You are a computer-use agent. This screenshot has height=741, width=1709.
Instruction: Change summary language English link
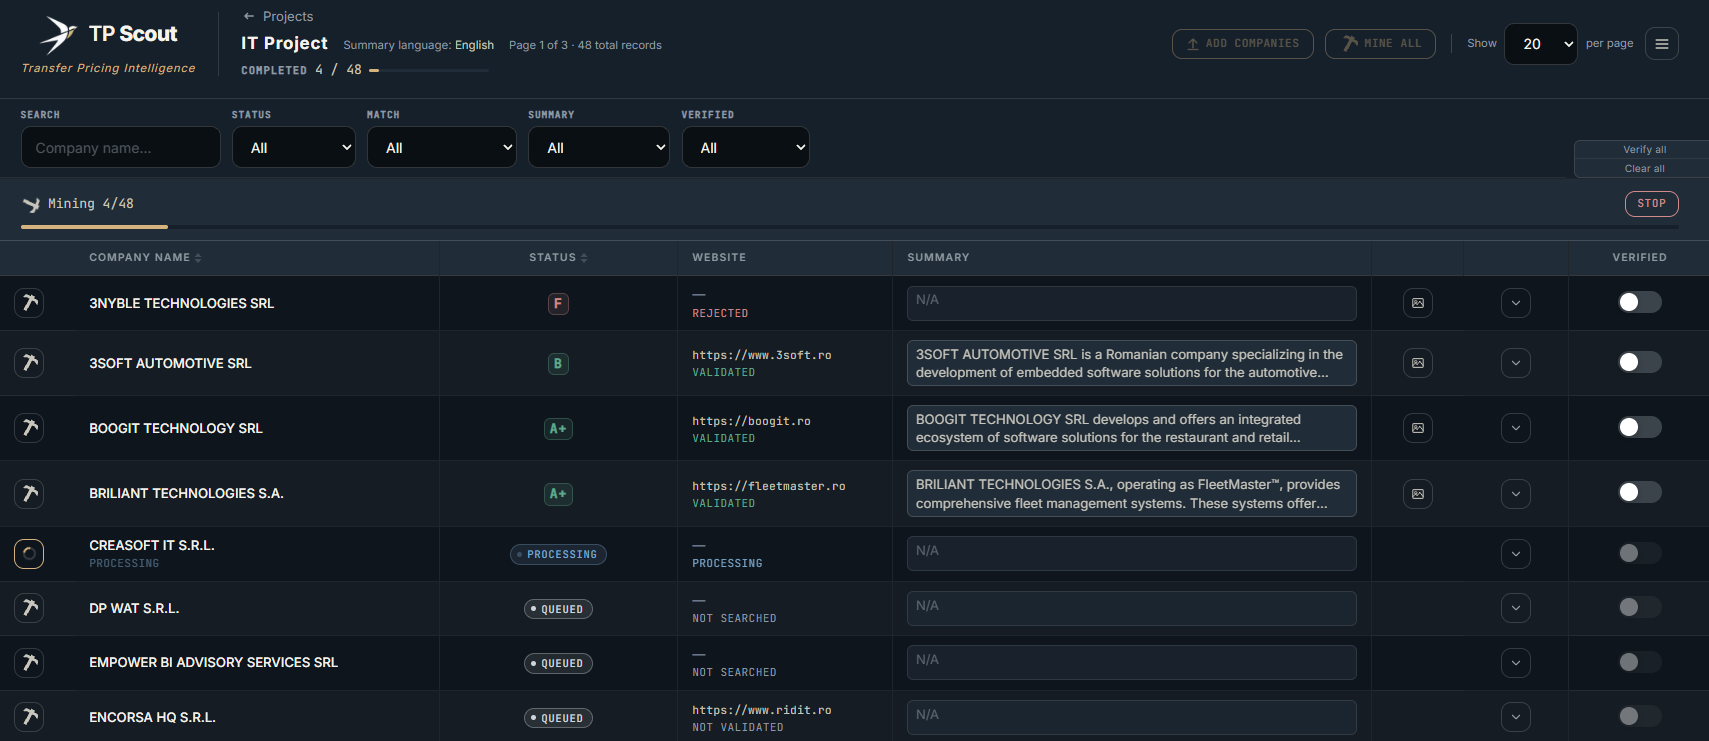[474, 45]
